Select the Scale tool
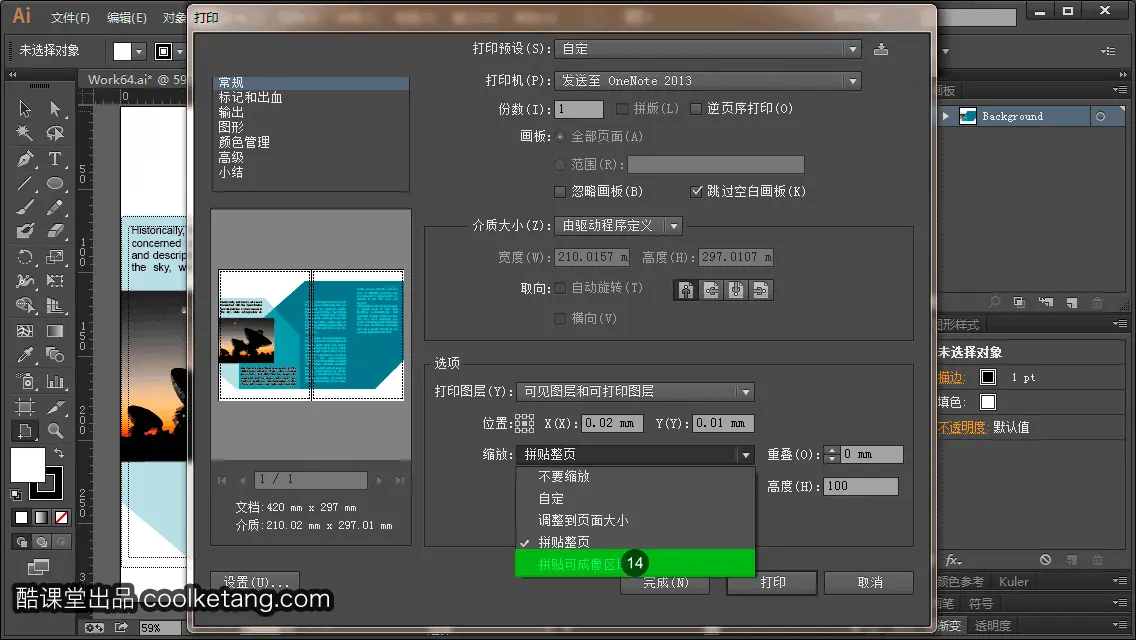Viewport: 1136px width, 640px height. pos(55,257)
